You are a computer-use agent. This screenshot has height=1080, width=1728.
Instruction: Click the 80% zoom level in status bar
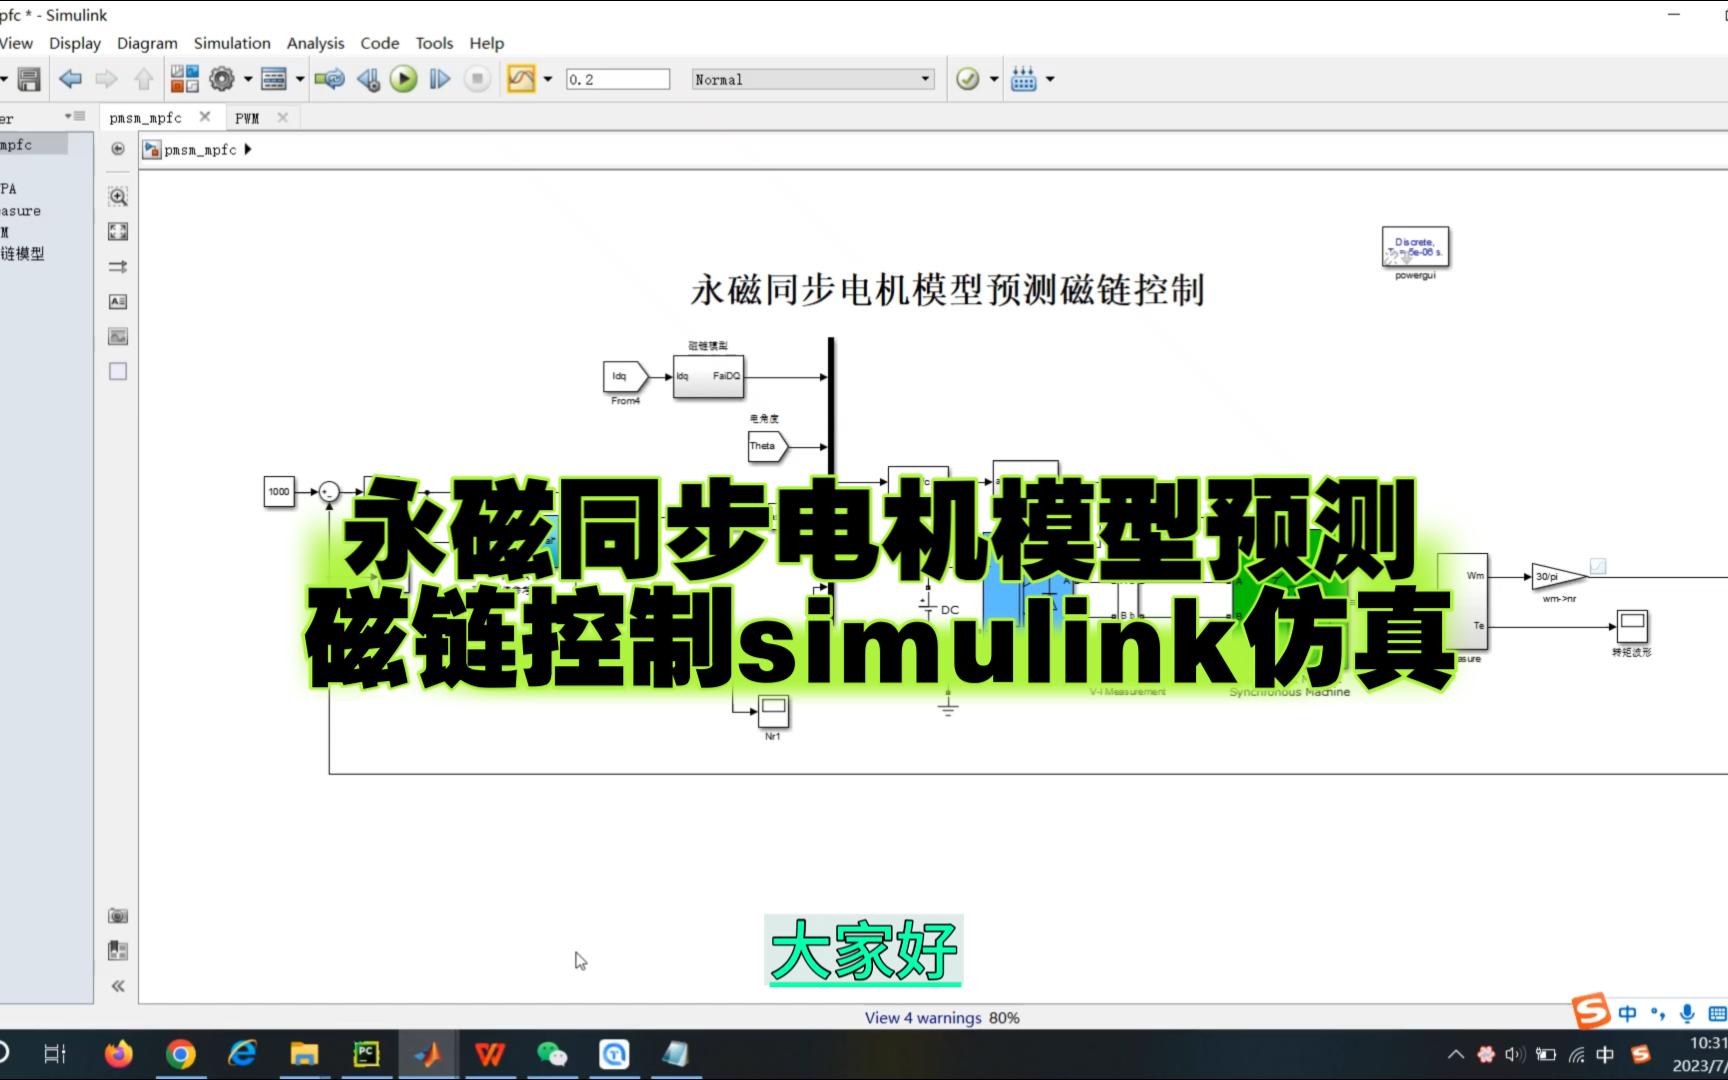pos(1004,1018)
